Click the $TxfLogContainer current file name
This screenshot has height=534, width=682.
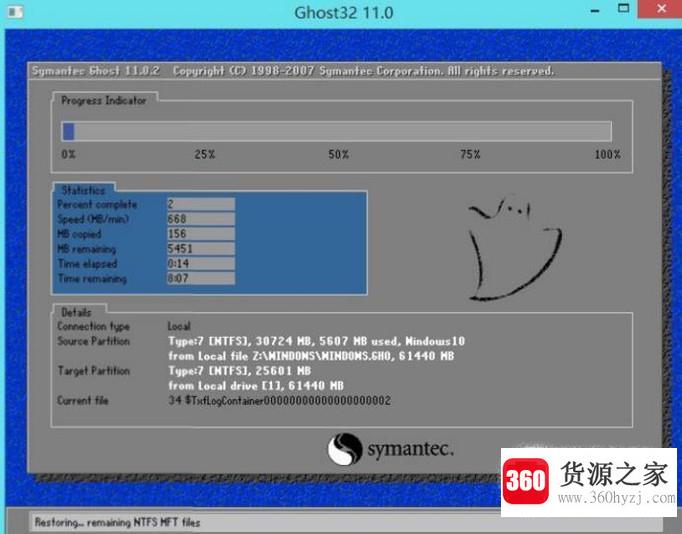[x=279, y=400]
